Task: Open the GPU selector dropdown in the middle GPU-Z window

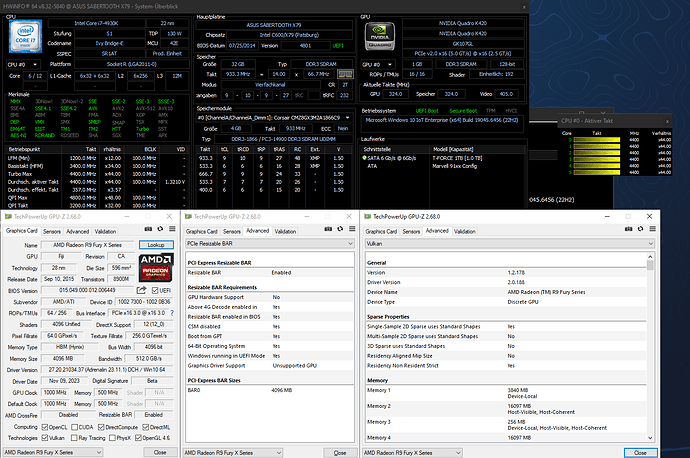Action: click(x=233, y=453)
